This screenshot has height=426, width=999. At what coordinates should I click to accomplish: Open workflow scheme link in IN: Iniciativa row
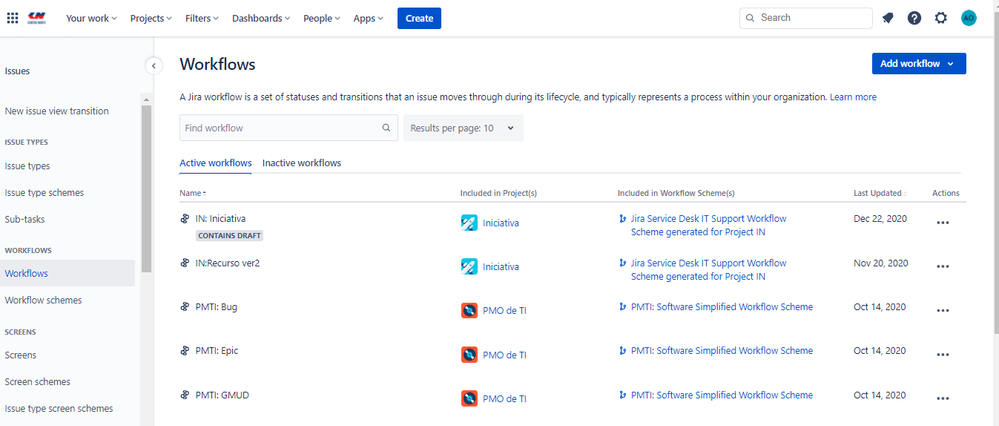click(x=708, y=225)
